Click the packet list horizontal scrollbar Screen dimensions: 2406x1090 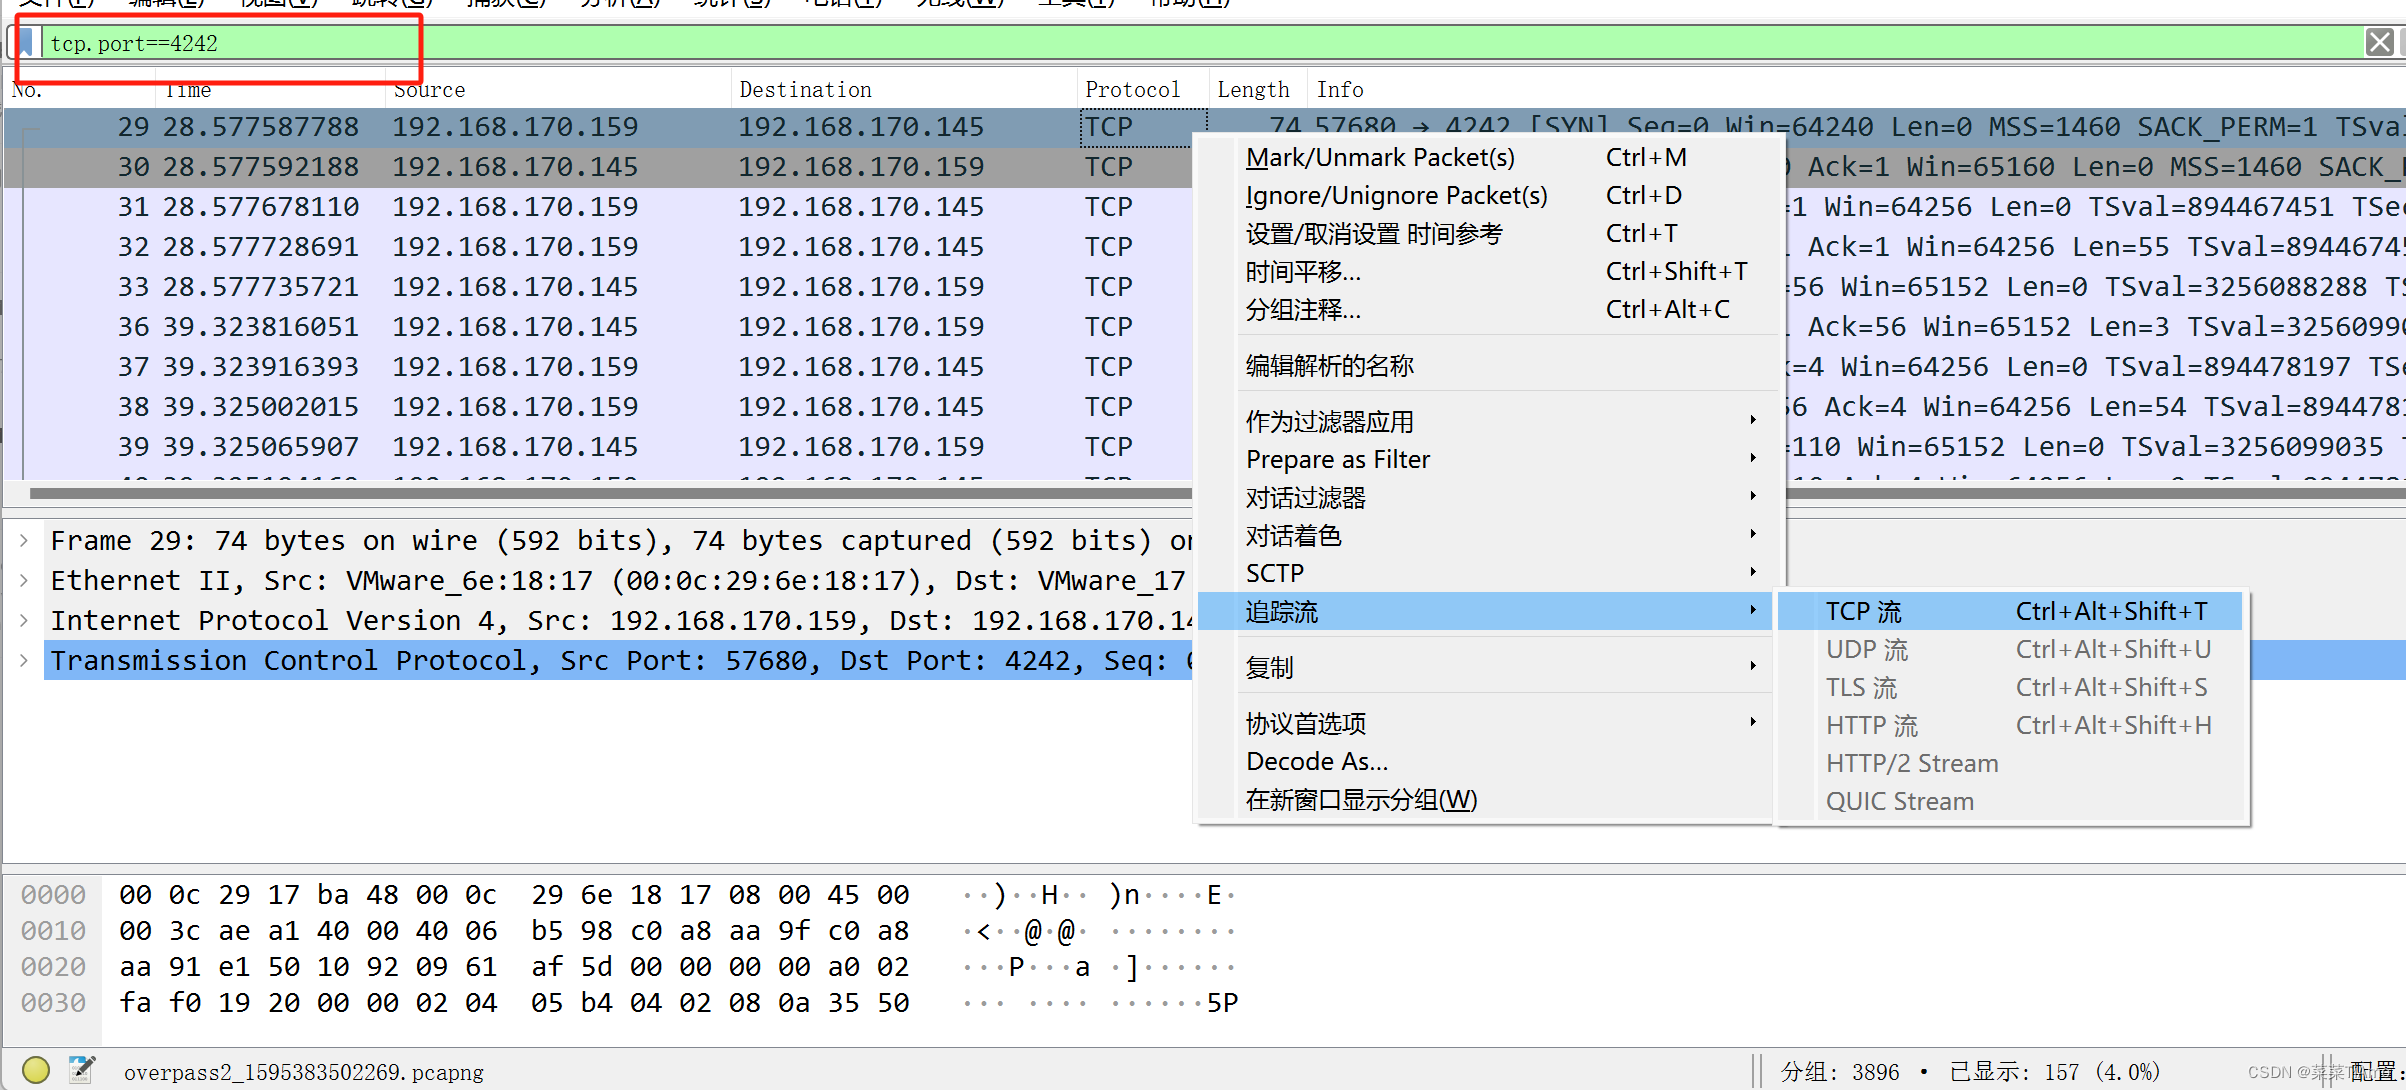(x=600, y=493)
